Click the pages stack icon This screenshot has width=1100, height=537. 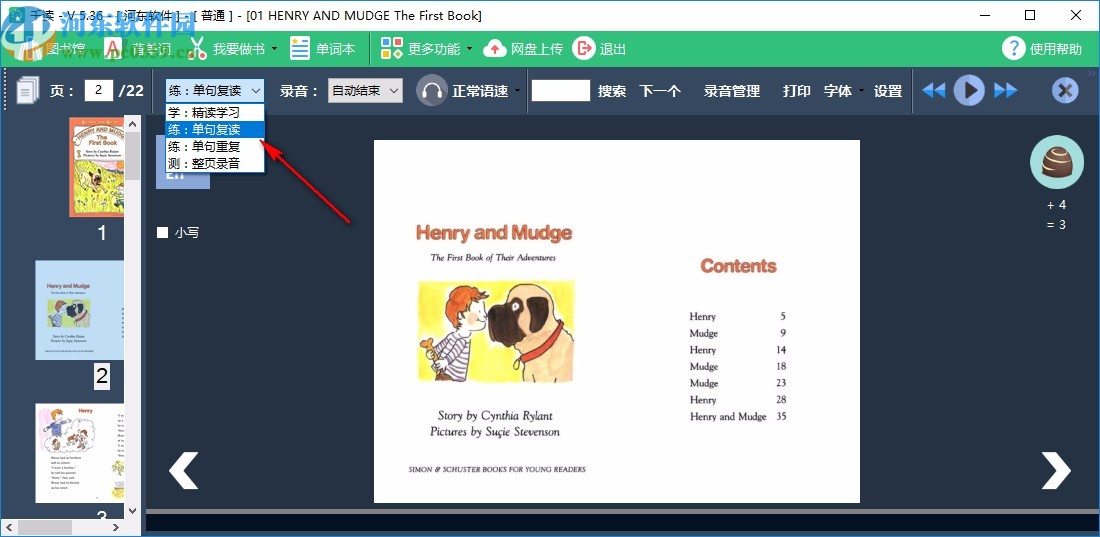(26, 91)
